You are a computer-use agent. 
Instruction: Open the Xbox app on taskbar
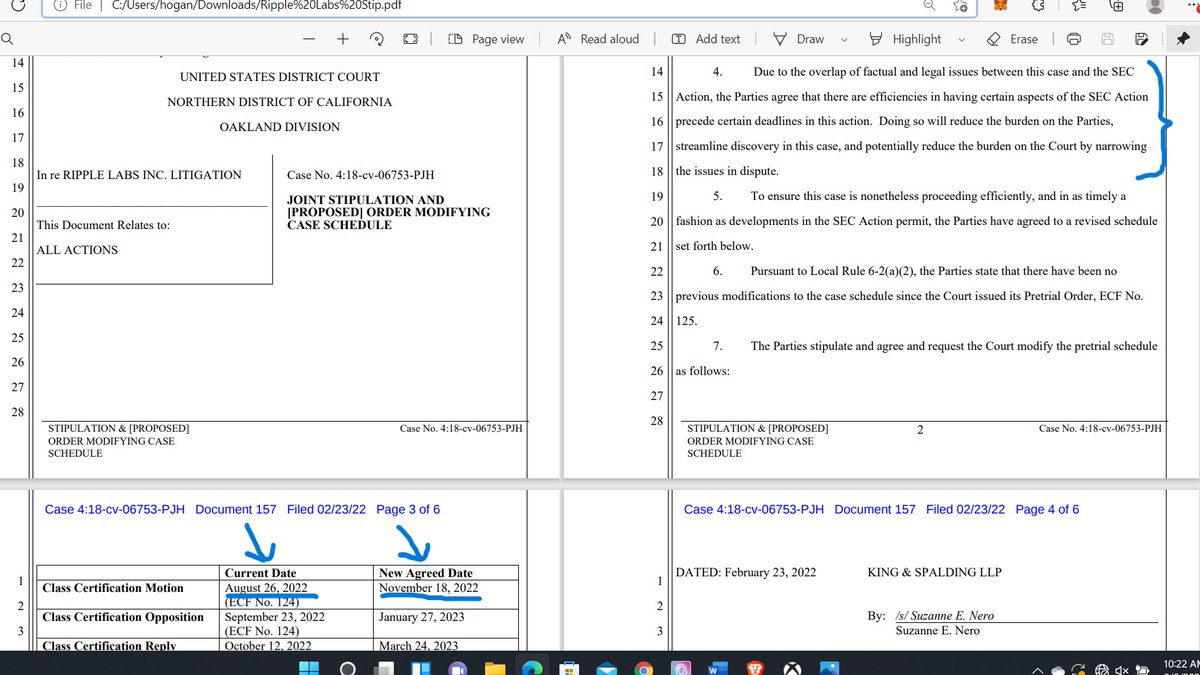tap(791, 668)
